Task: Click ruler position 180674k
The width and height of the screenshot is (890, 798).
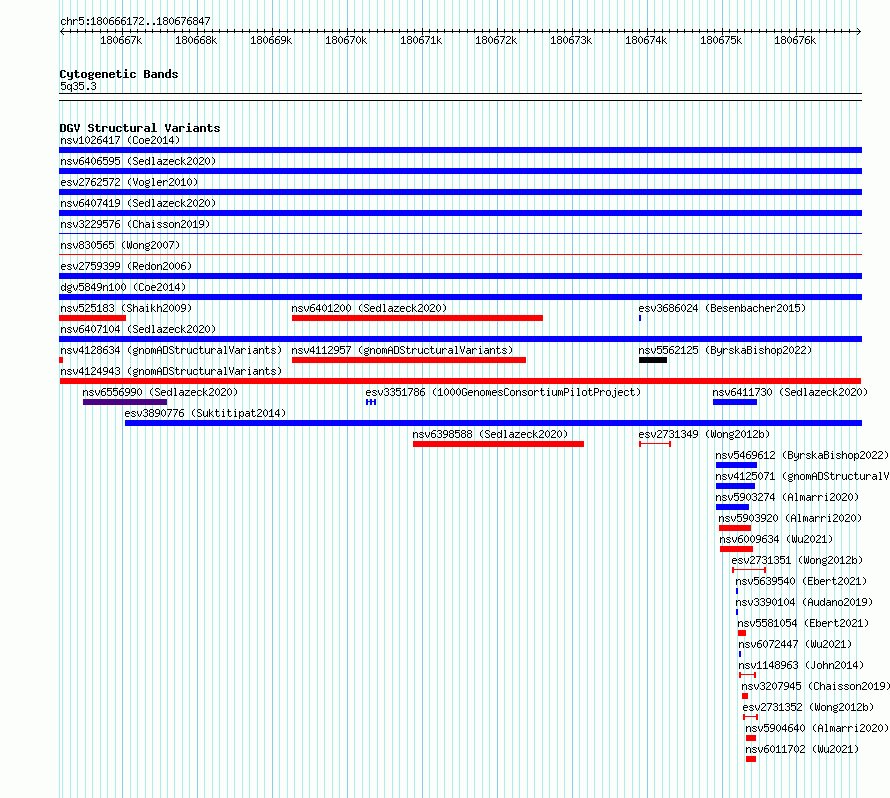Action: tap(646, 40)
